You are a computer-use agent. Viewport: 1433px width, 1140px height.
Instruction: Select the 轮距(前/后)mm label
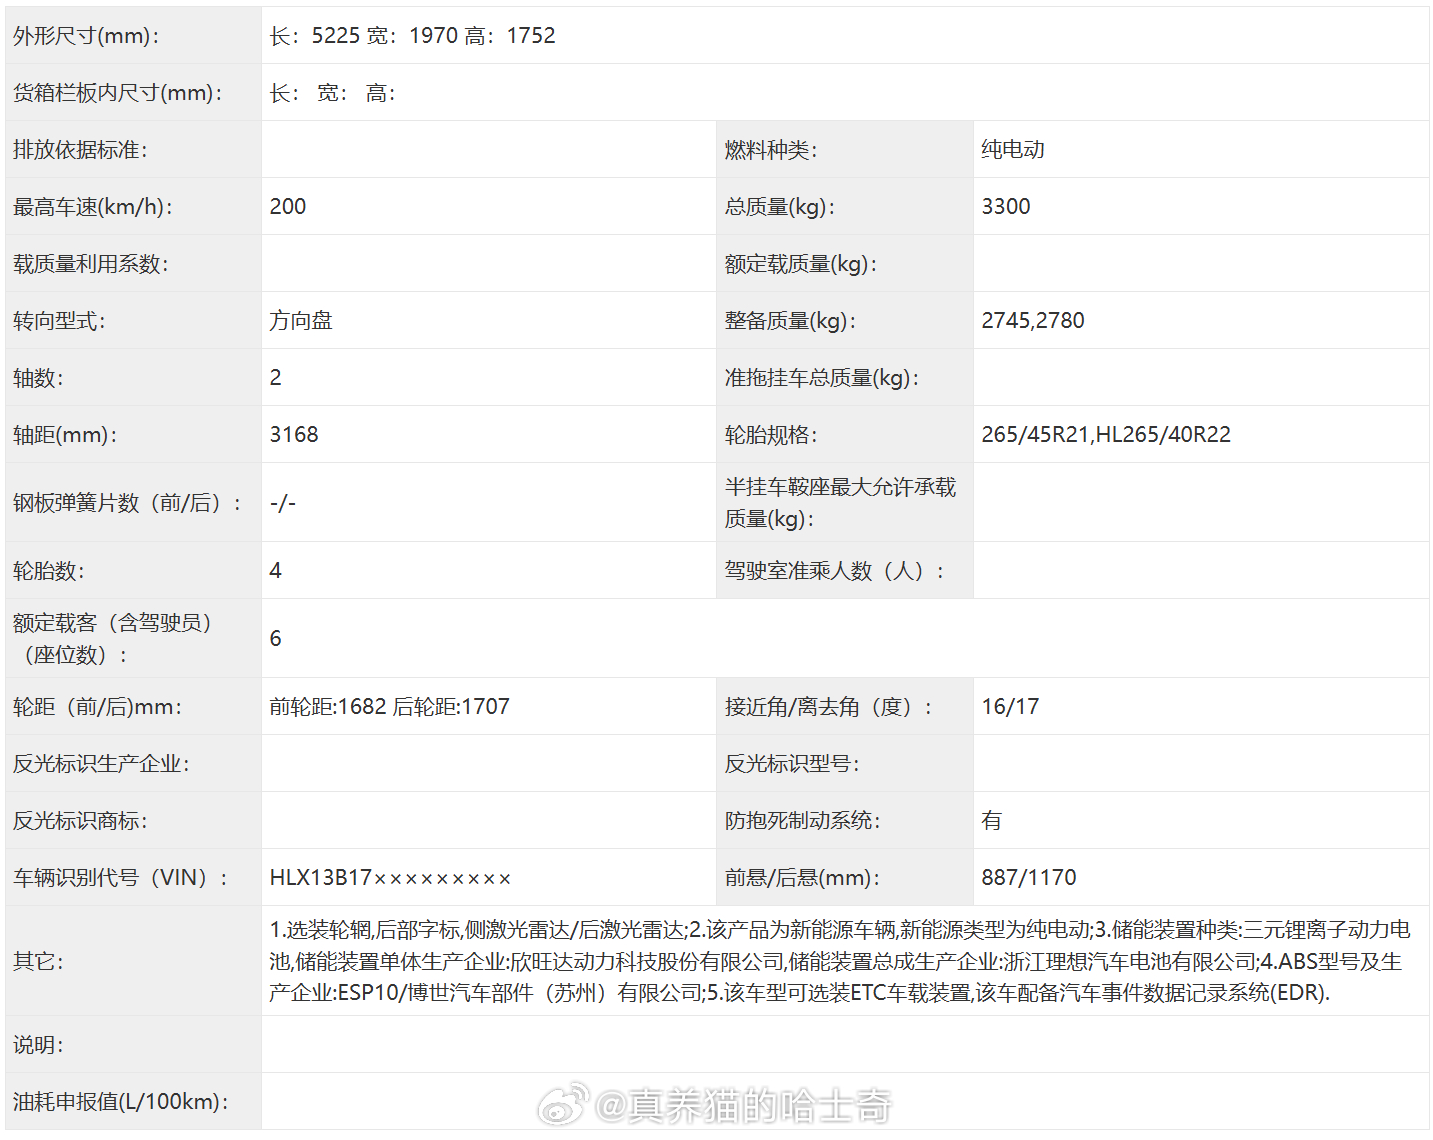click(x=97, y=707)
